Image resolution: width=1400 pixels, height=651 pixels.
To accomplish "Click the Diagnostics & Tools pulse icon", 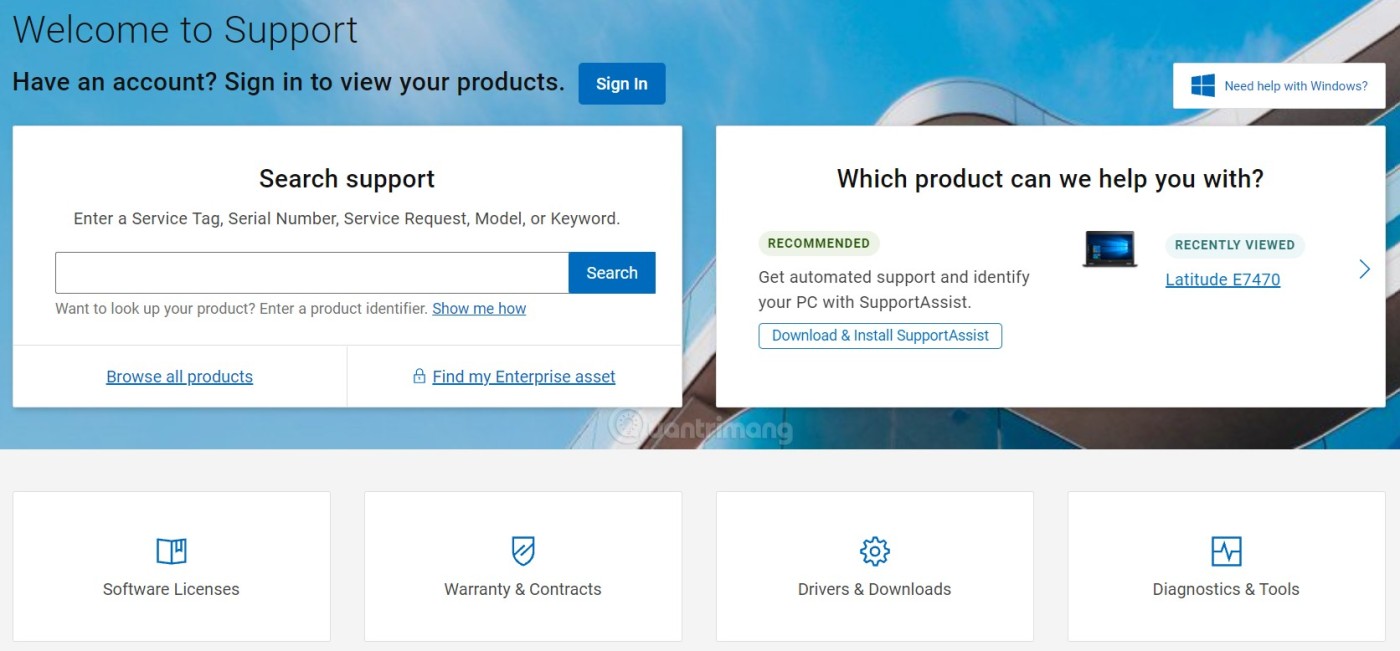I will click(x=1226, y=551).
